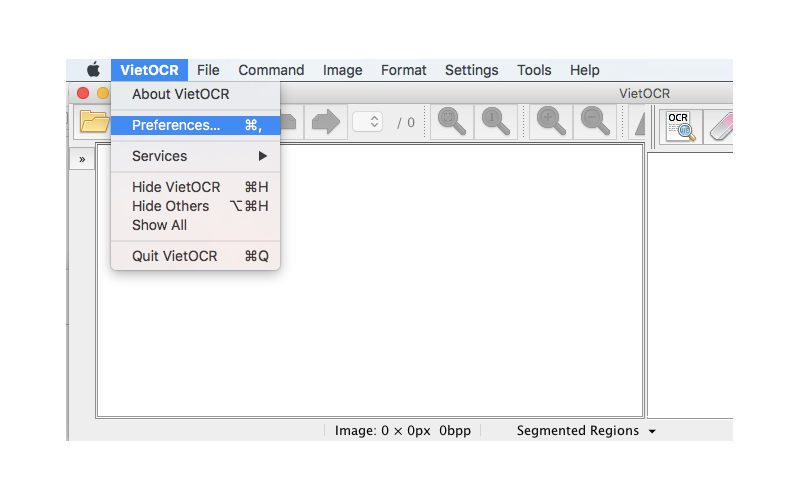This screenshot has height=500, width=800.
Task: Open the File menu
Action: point(208,70)
